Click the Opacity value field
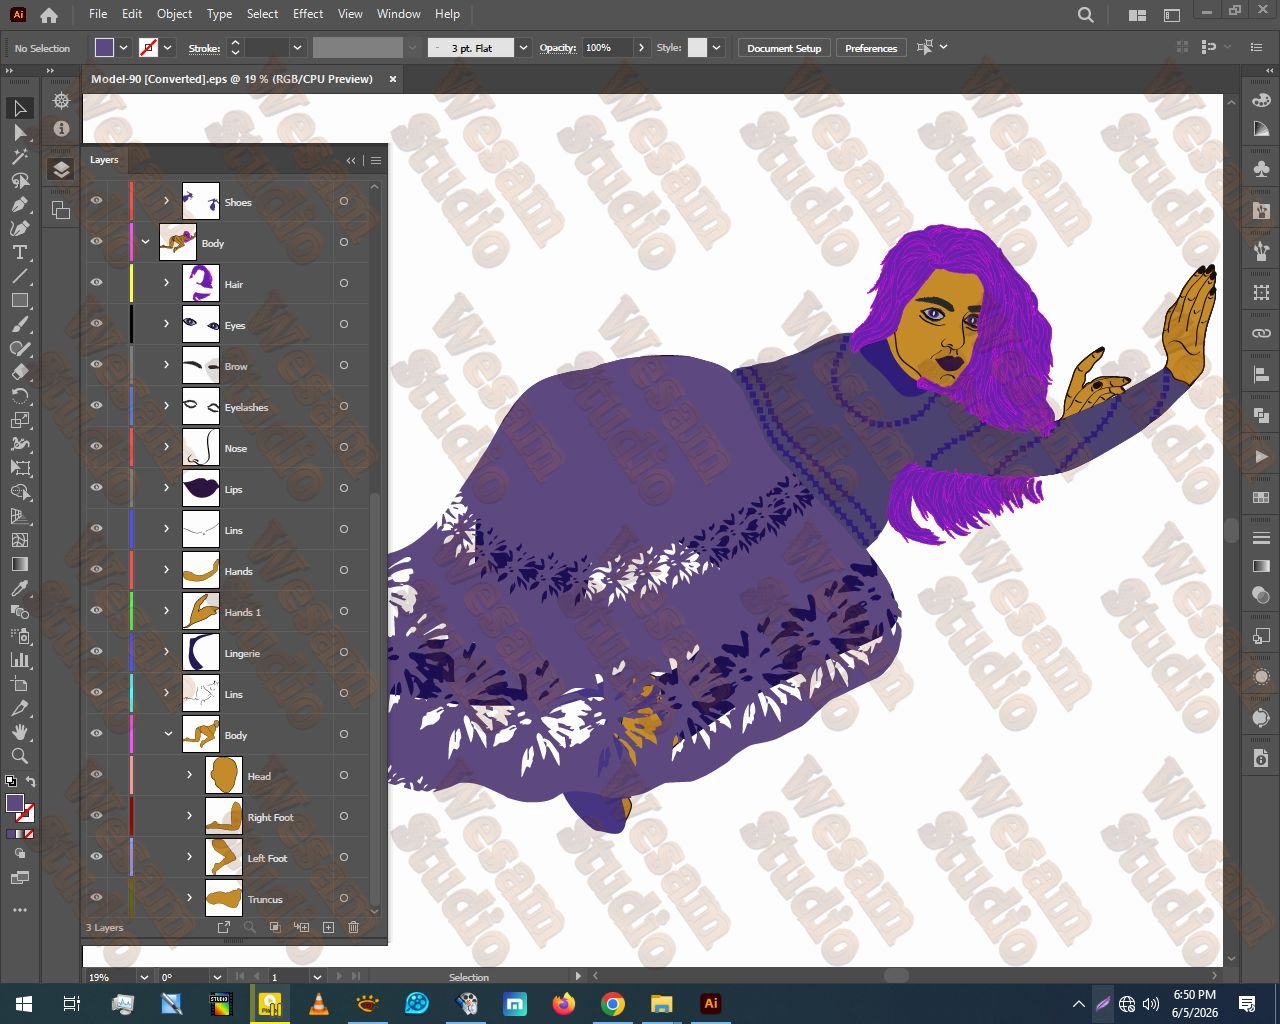1280x1024 pixels. [608, 48]
